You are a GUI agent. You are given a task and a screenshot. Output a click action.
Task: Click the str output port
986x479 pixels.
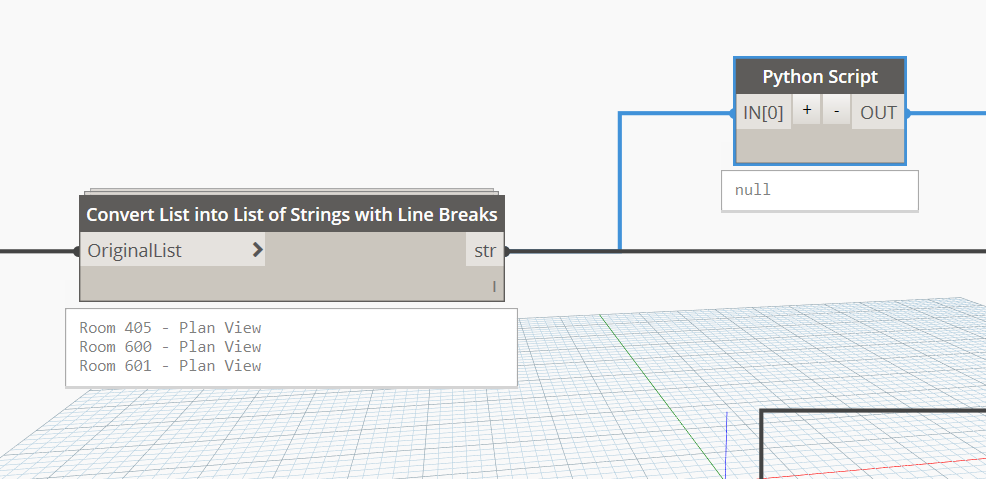485,250
